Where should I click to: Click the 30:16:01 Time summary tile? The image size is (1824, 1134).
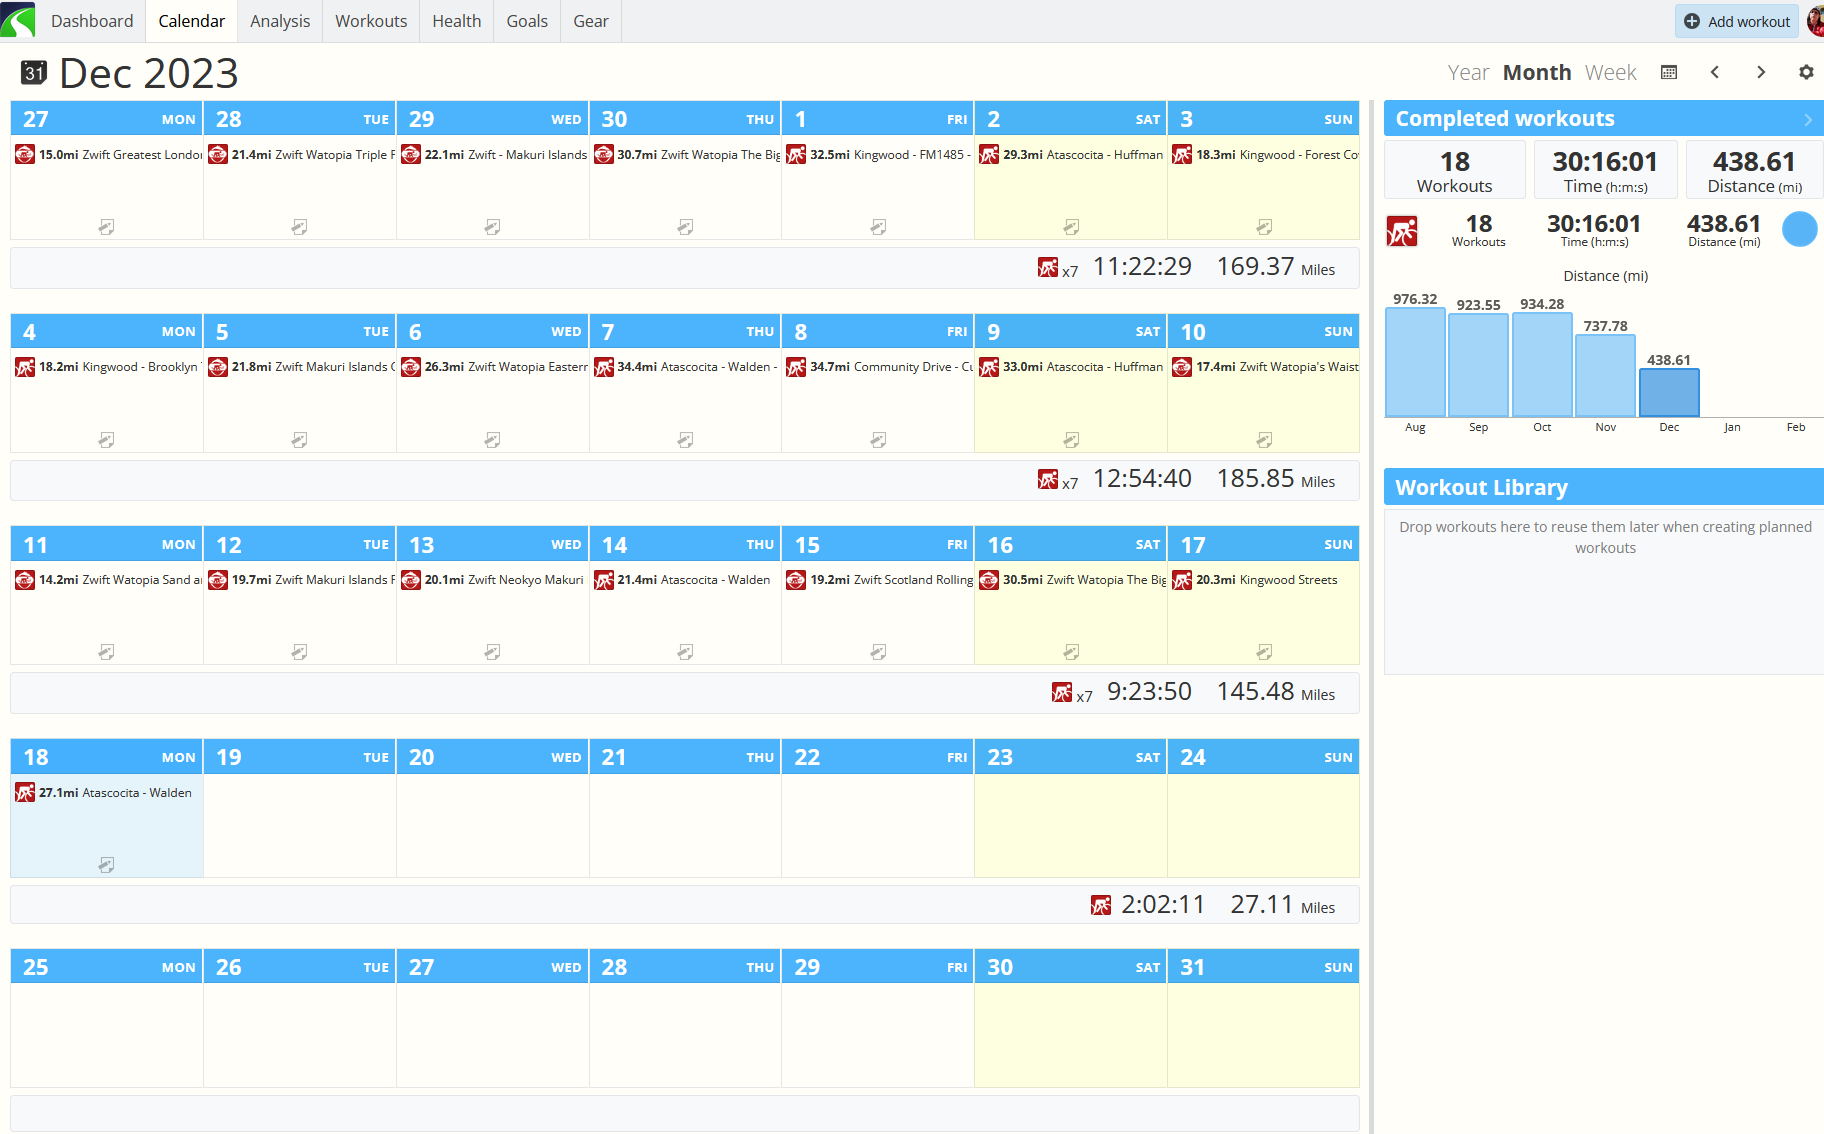click(1606, 171)
